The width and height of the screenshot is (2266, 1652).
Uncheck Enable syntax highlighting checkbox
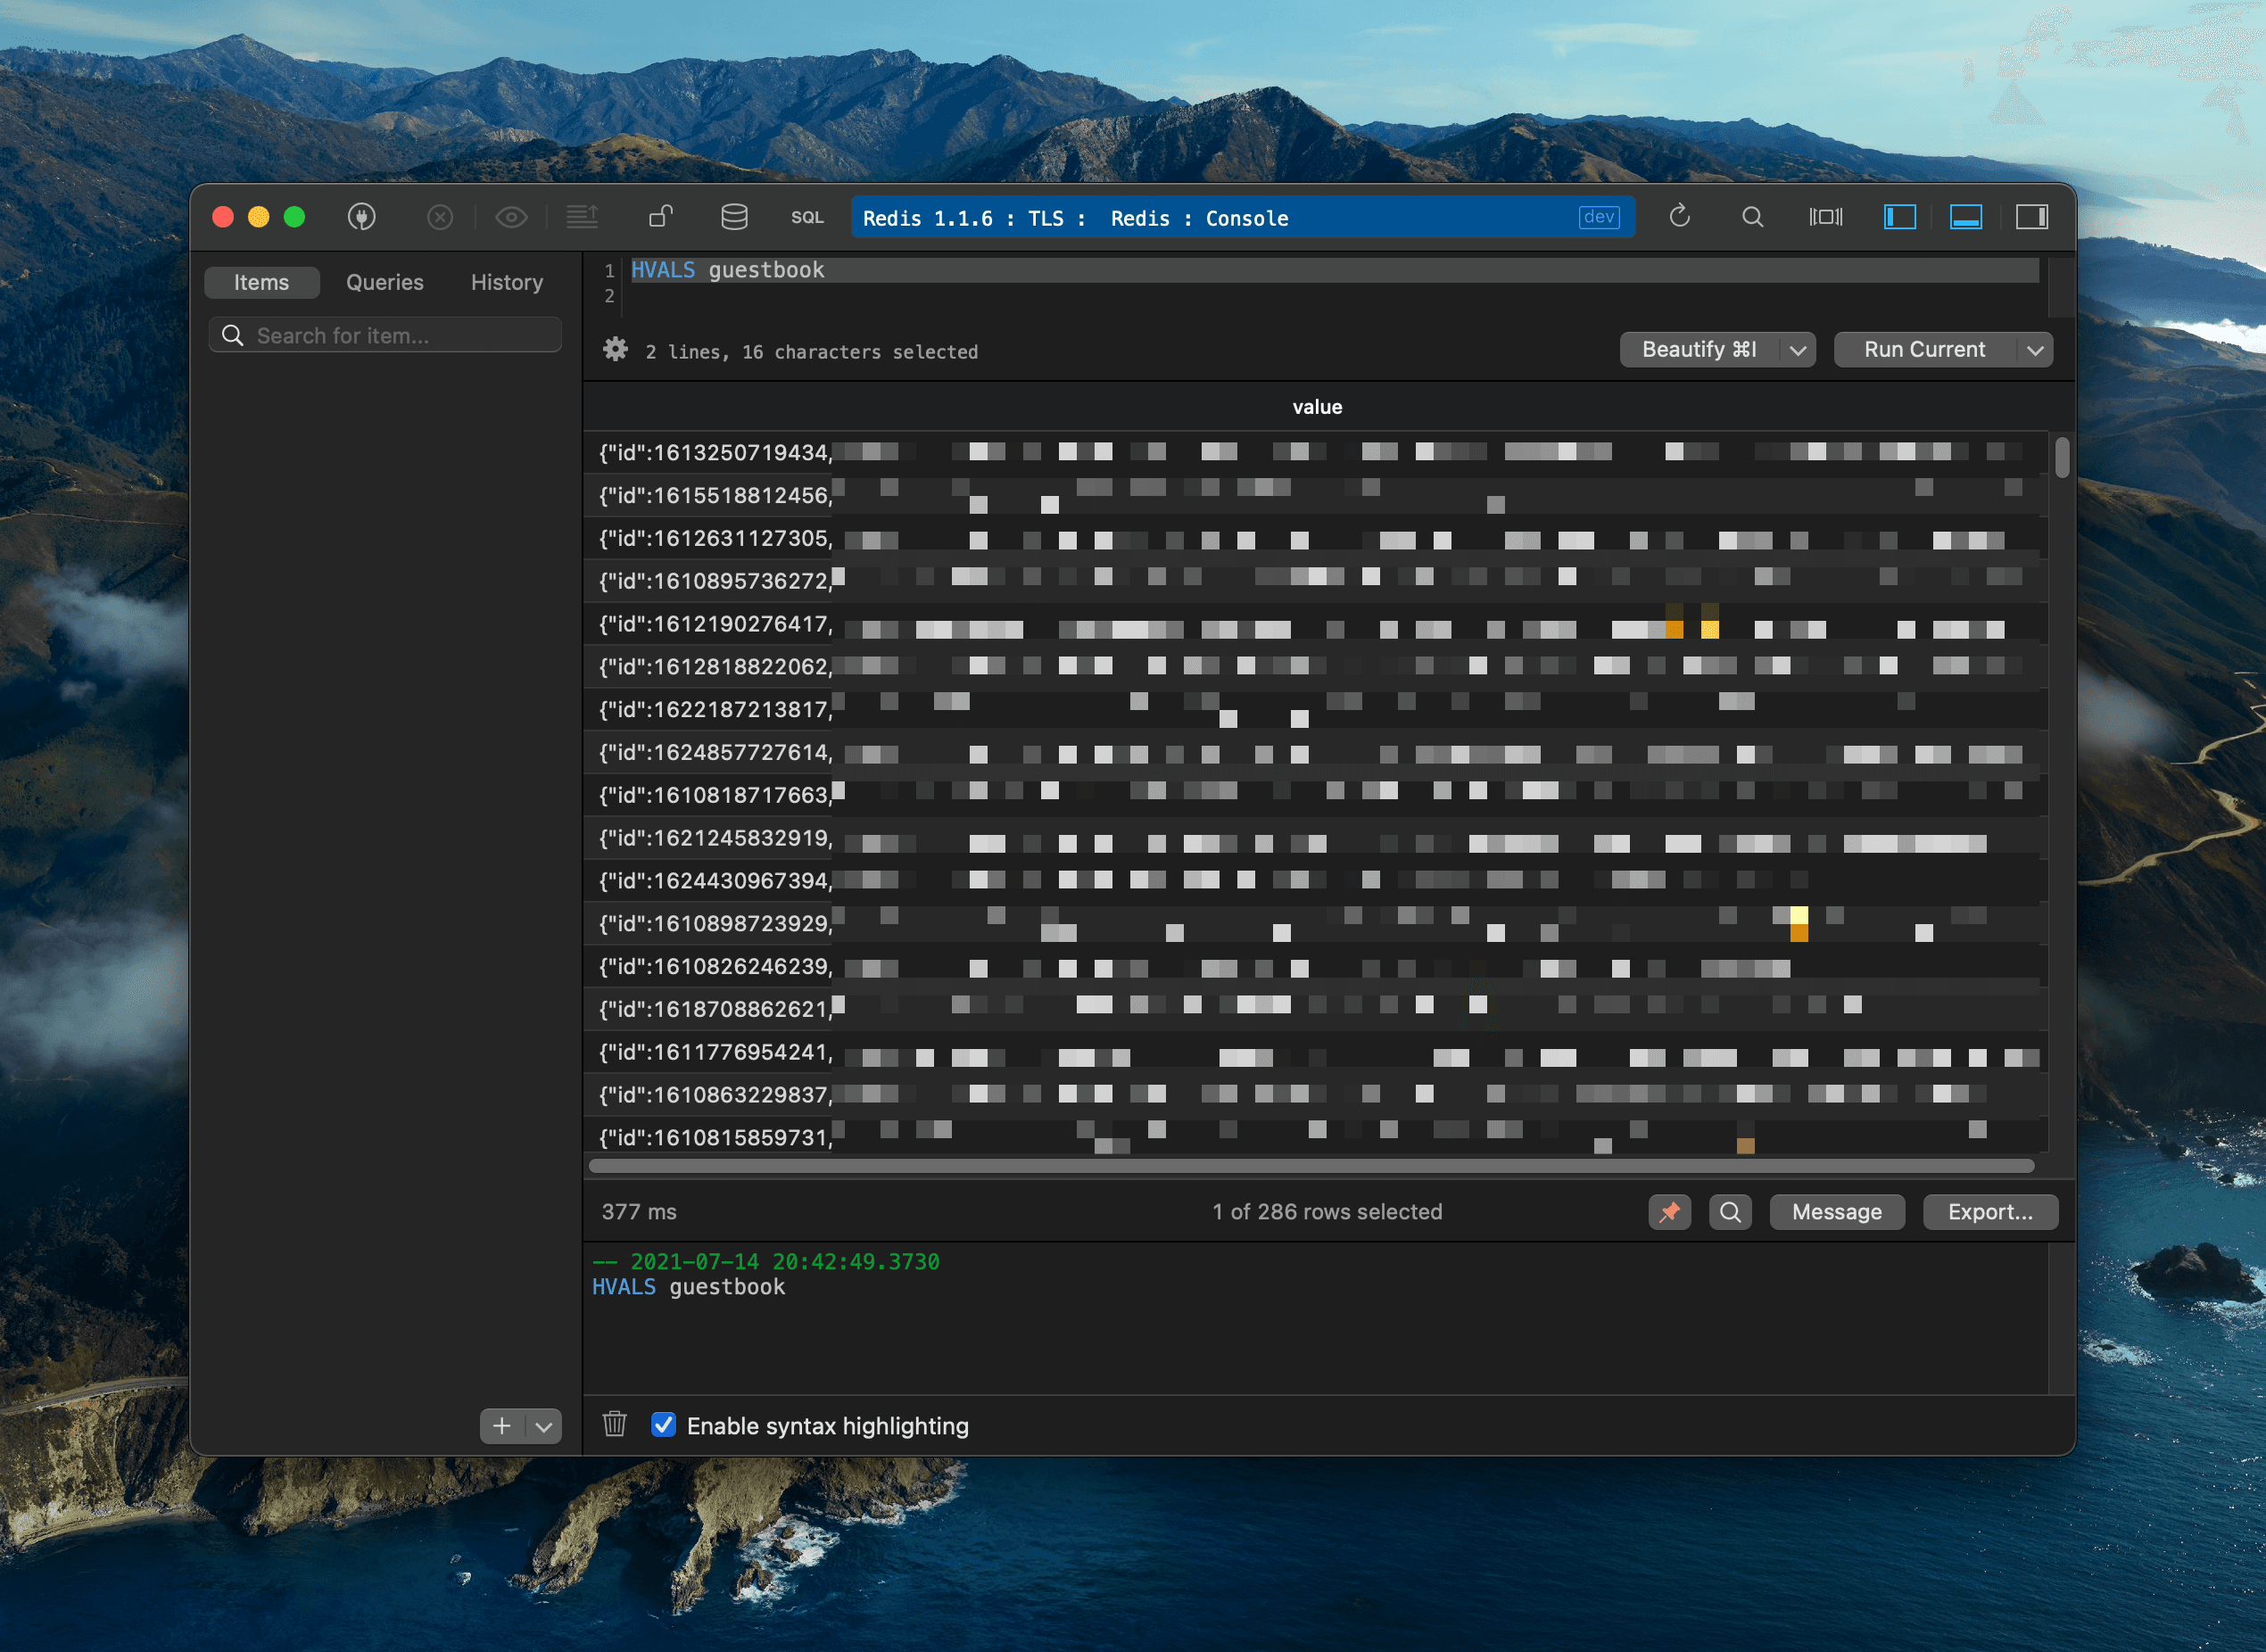coord(663,1425)
